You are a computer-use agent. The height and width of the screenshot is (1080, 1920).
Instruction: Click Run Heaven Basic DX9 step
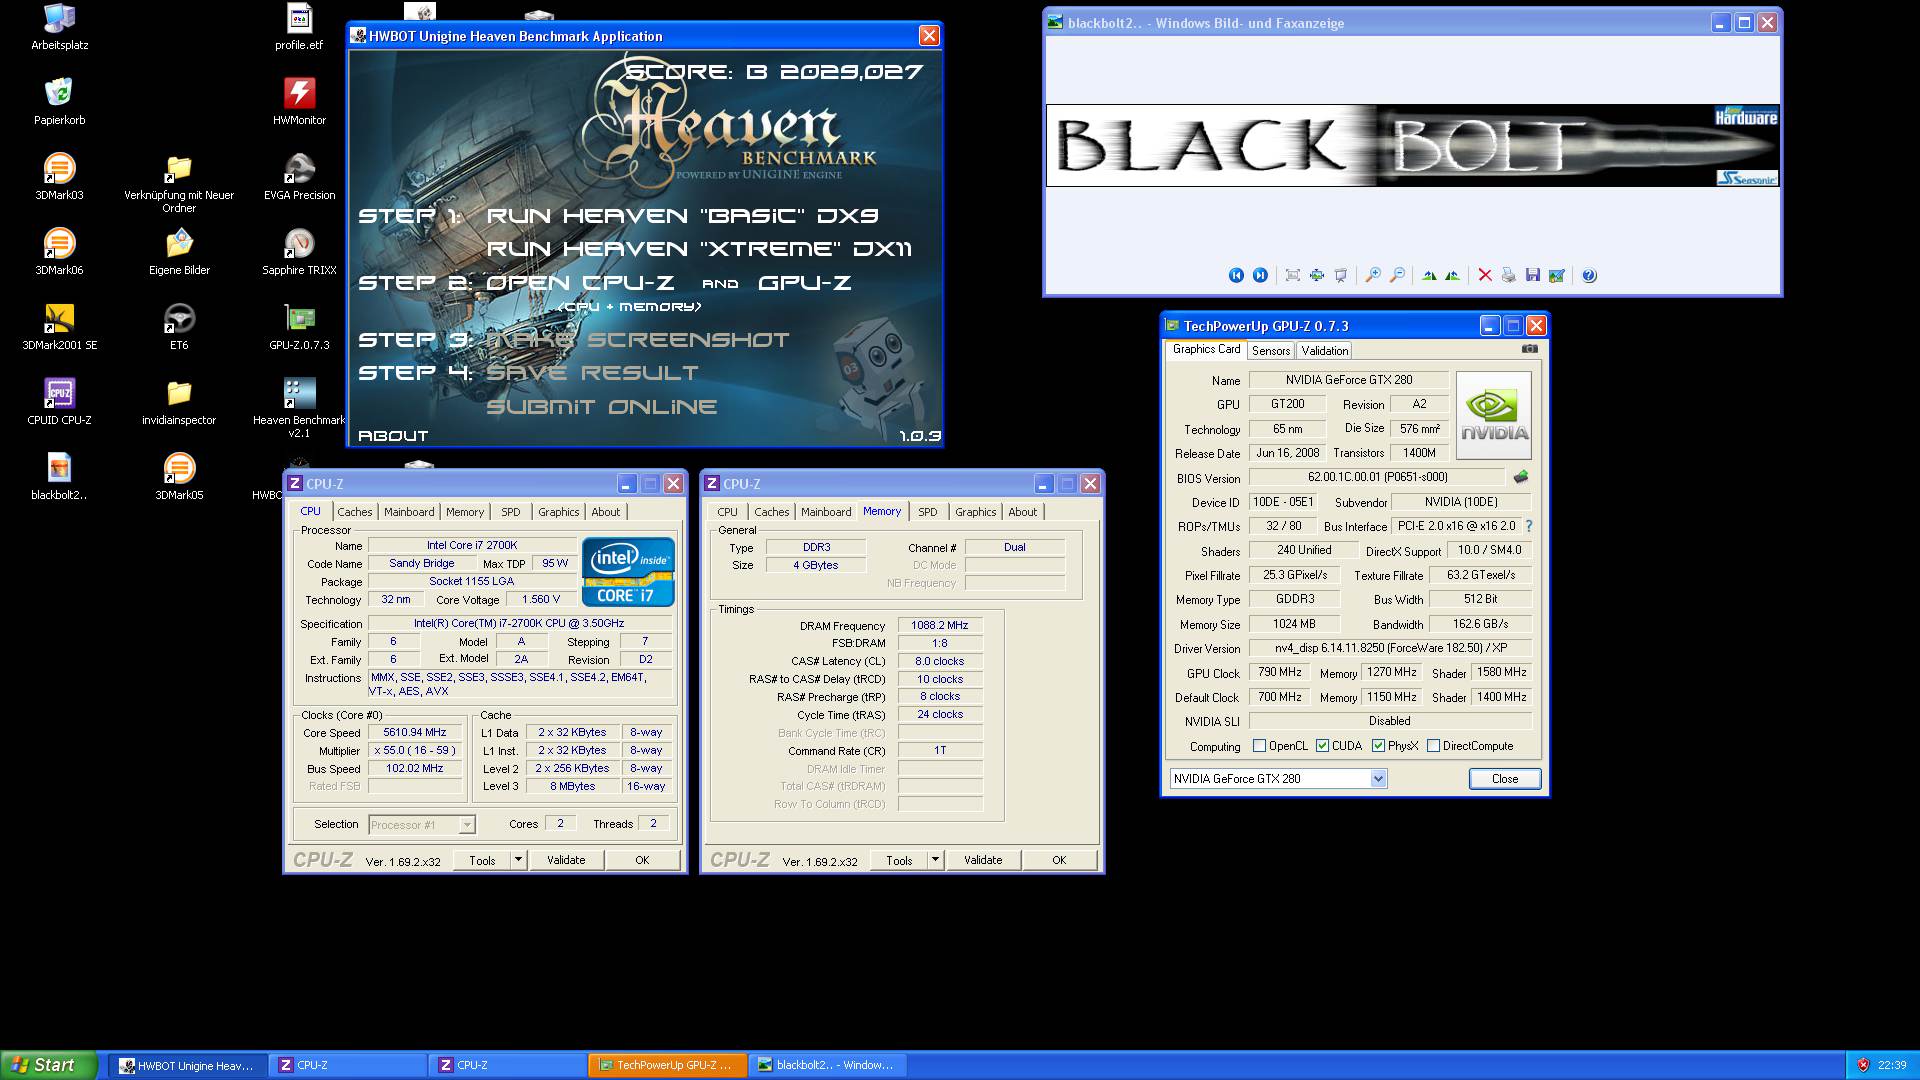point(682,216)
